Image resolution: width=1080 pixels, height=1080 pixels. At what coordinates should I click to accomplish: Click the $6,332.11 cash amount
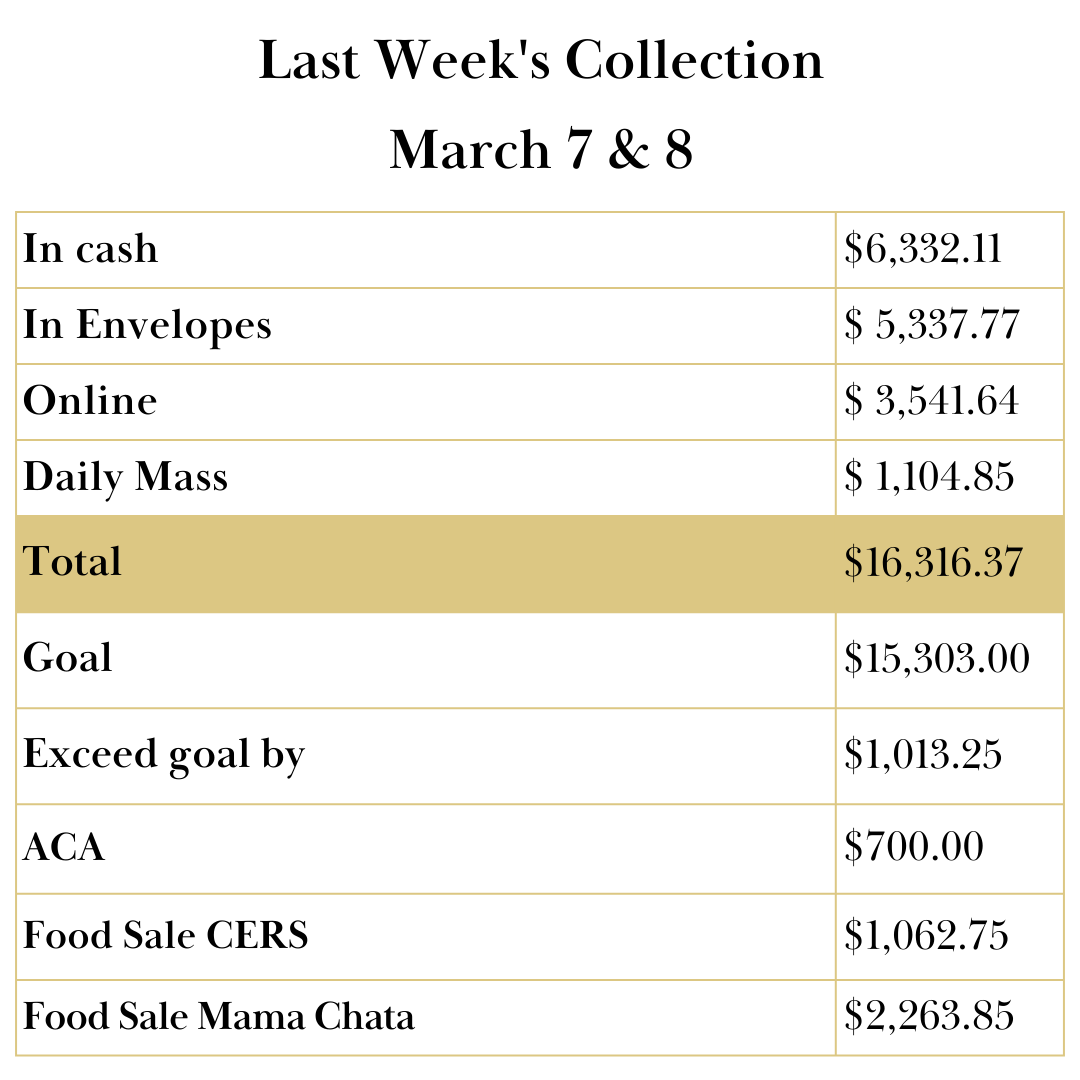click(923, 249)
